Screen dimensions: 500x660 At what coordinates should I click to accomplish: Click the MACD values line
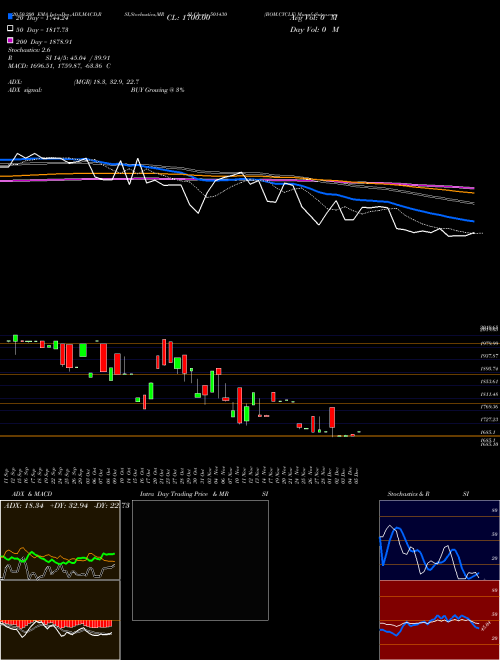click(59, 66)
